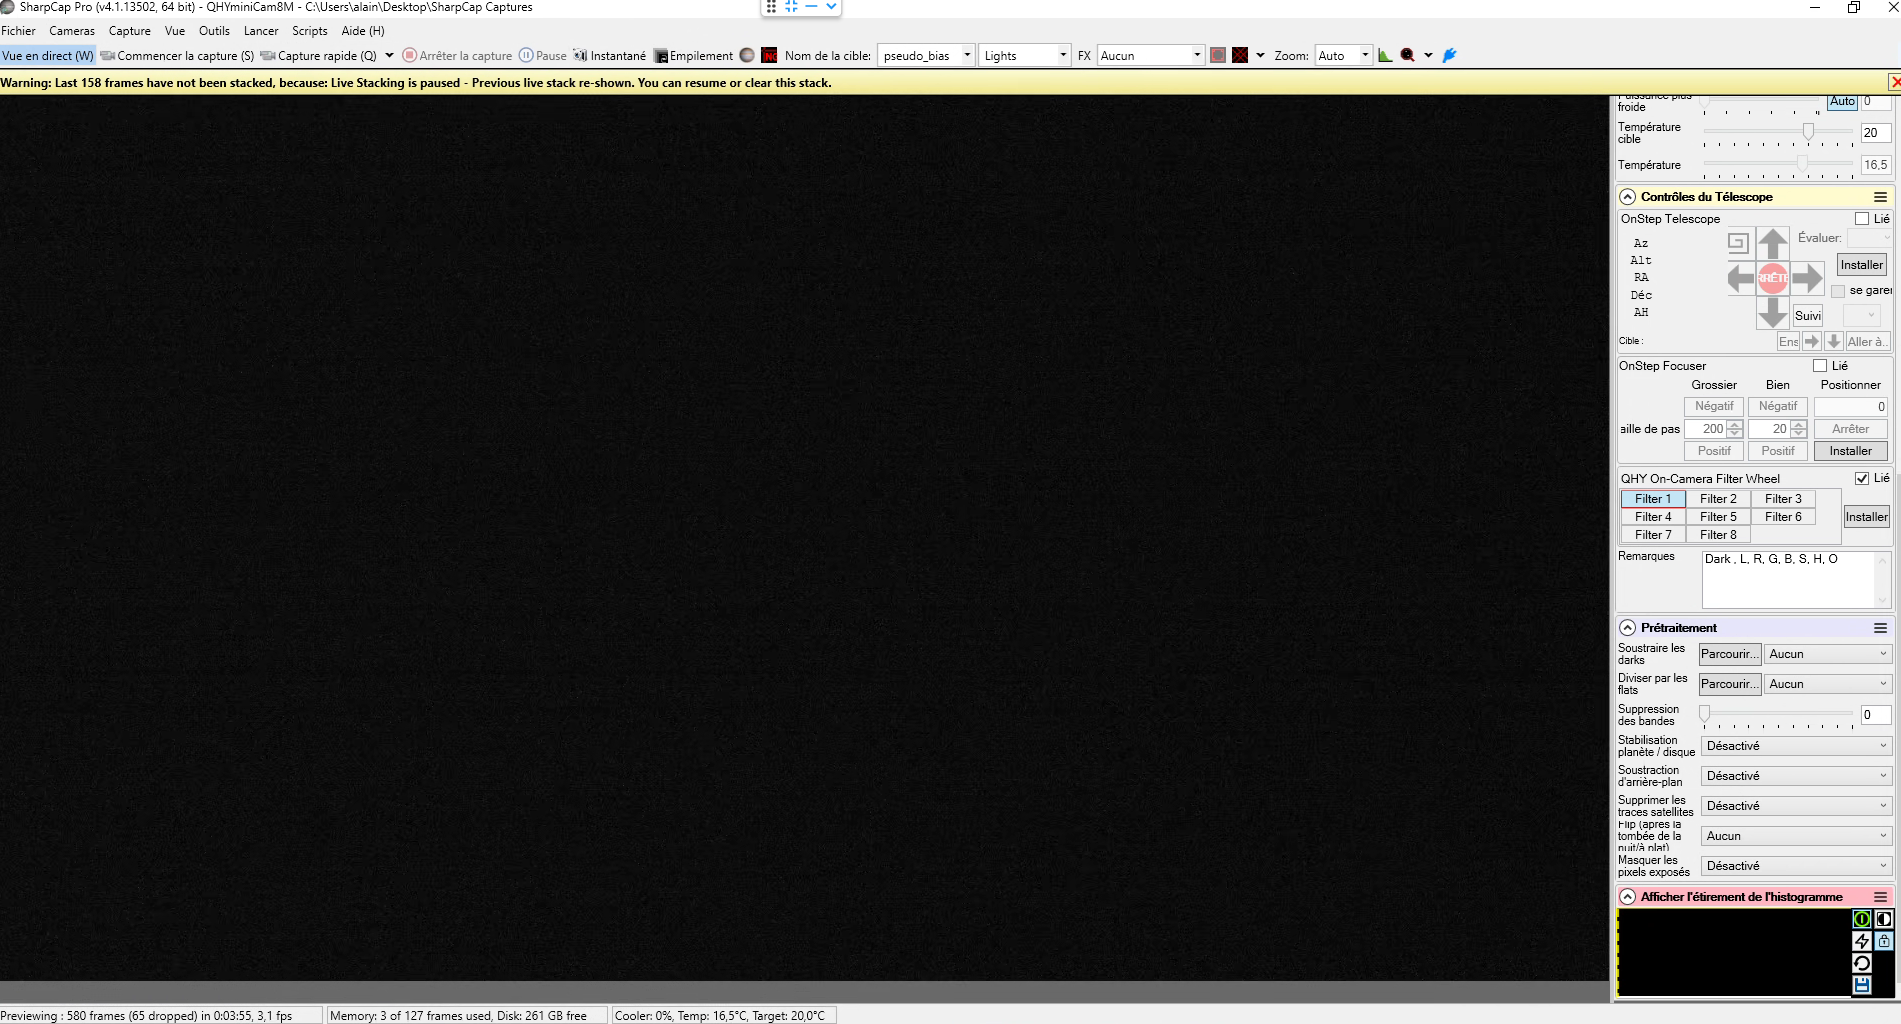Click the red NC icon in toolbar

pos(769,55)
